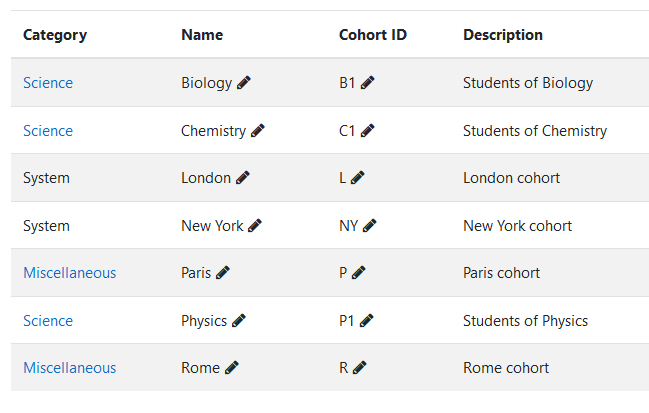Click pencil icon next to P ID

pos(359,273)
